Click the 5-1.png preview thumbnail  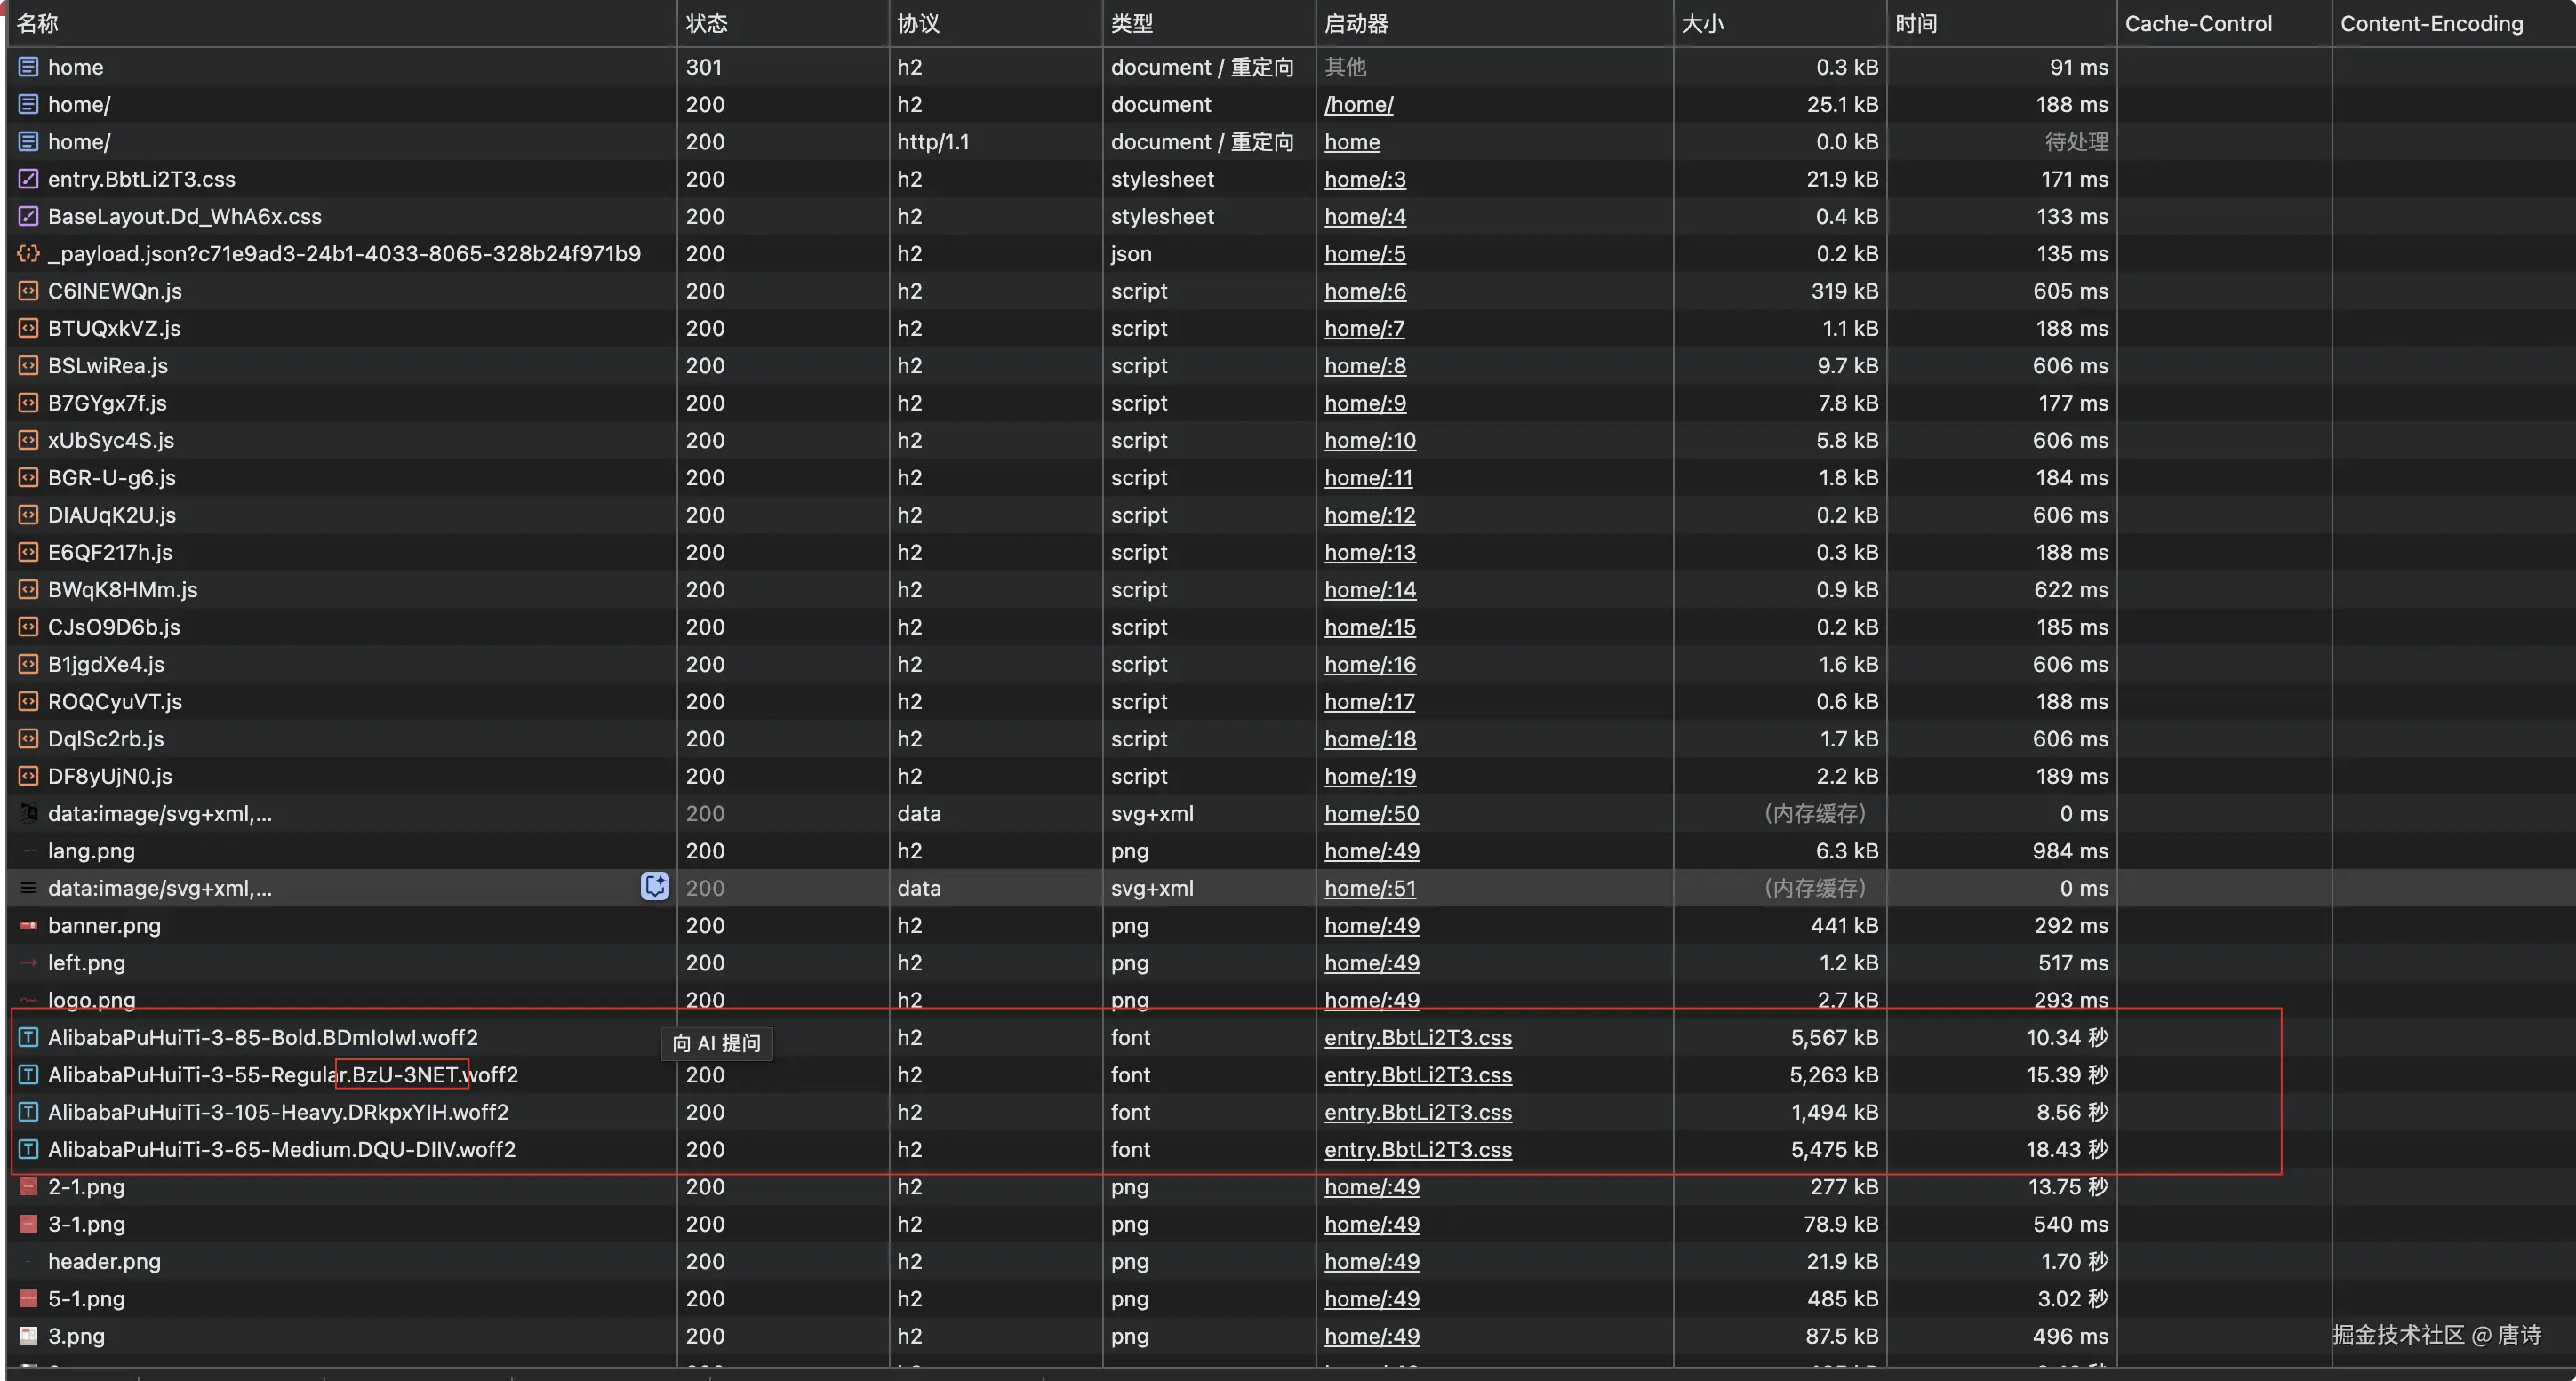28,1299
